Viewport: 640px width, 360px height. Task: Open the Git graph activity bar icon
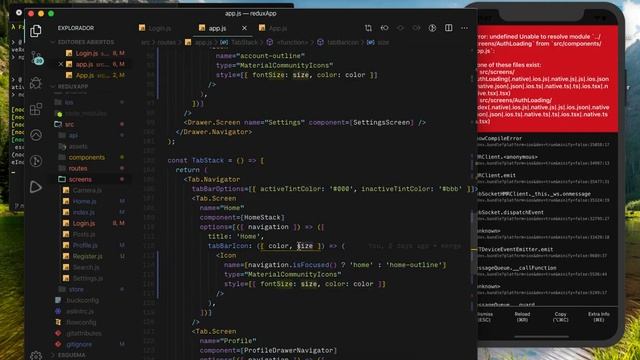[36, 161]
